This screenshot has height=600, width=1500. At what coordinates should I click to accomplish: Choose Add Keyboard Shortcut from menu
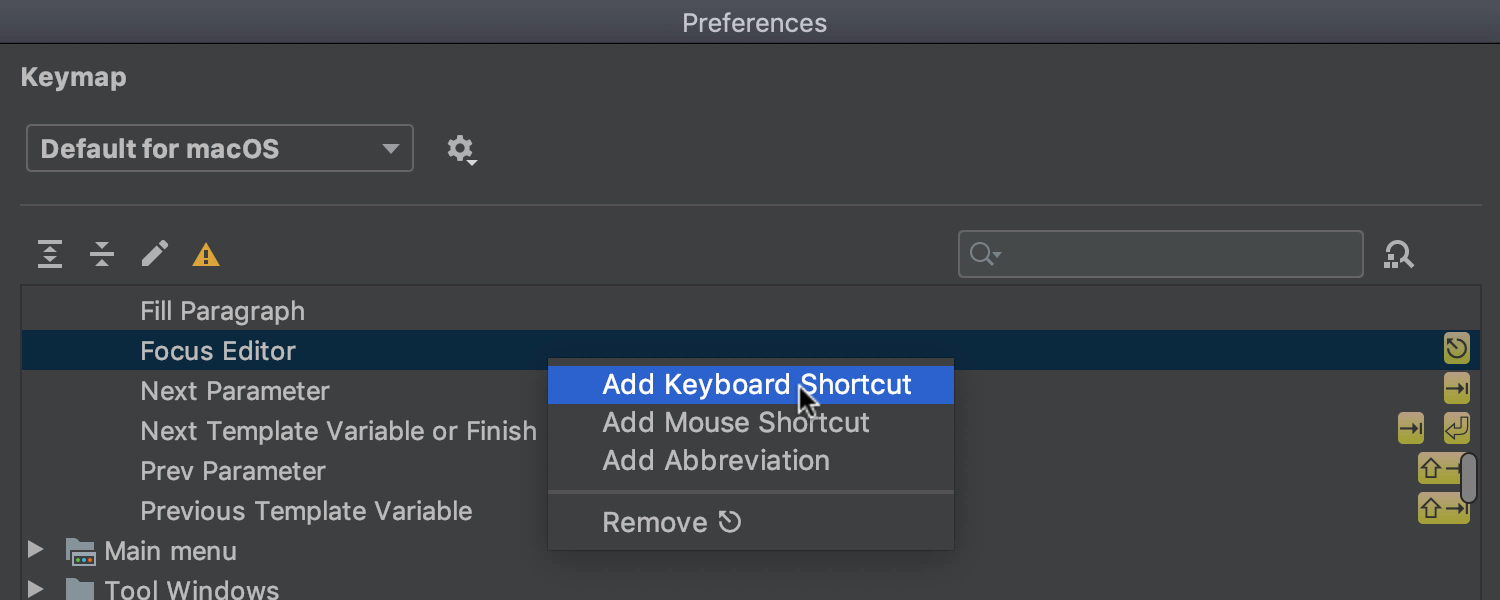tap(757, 385)
